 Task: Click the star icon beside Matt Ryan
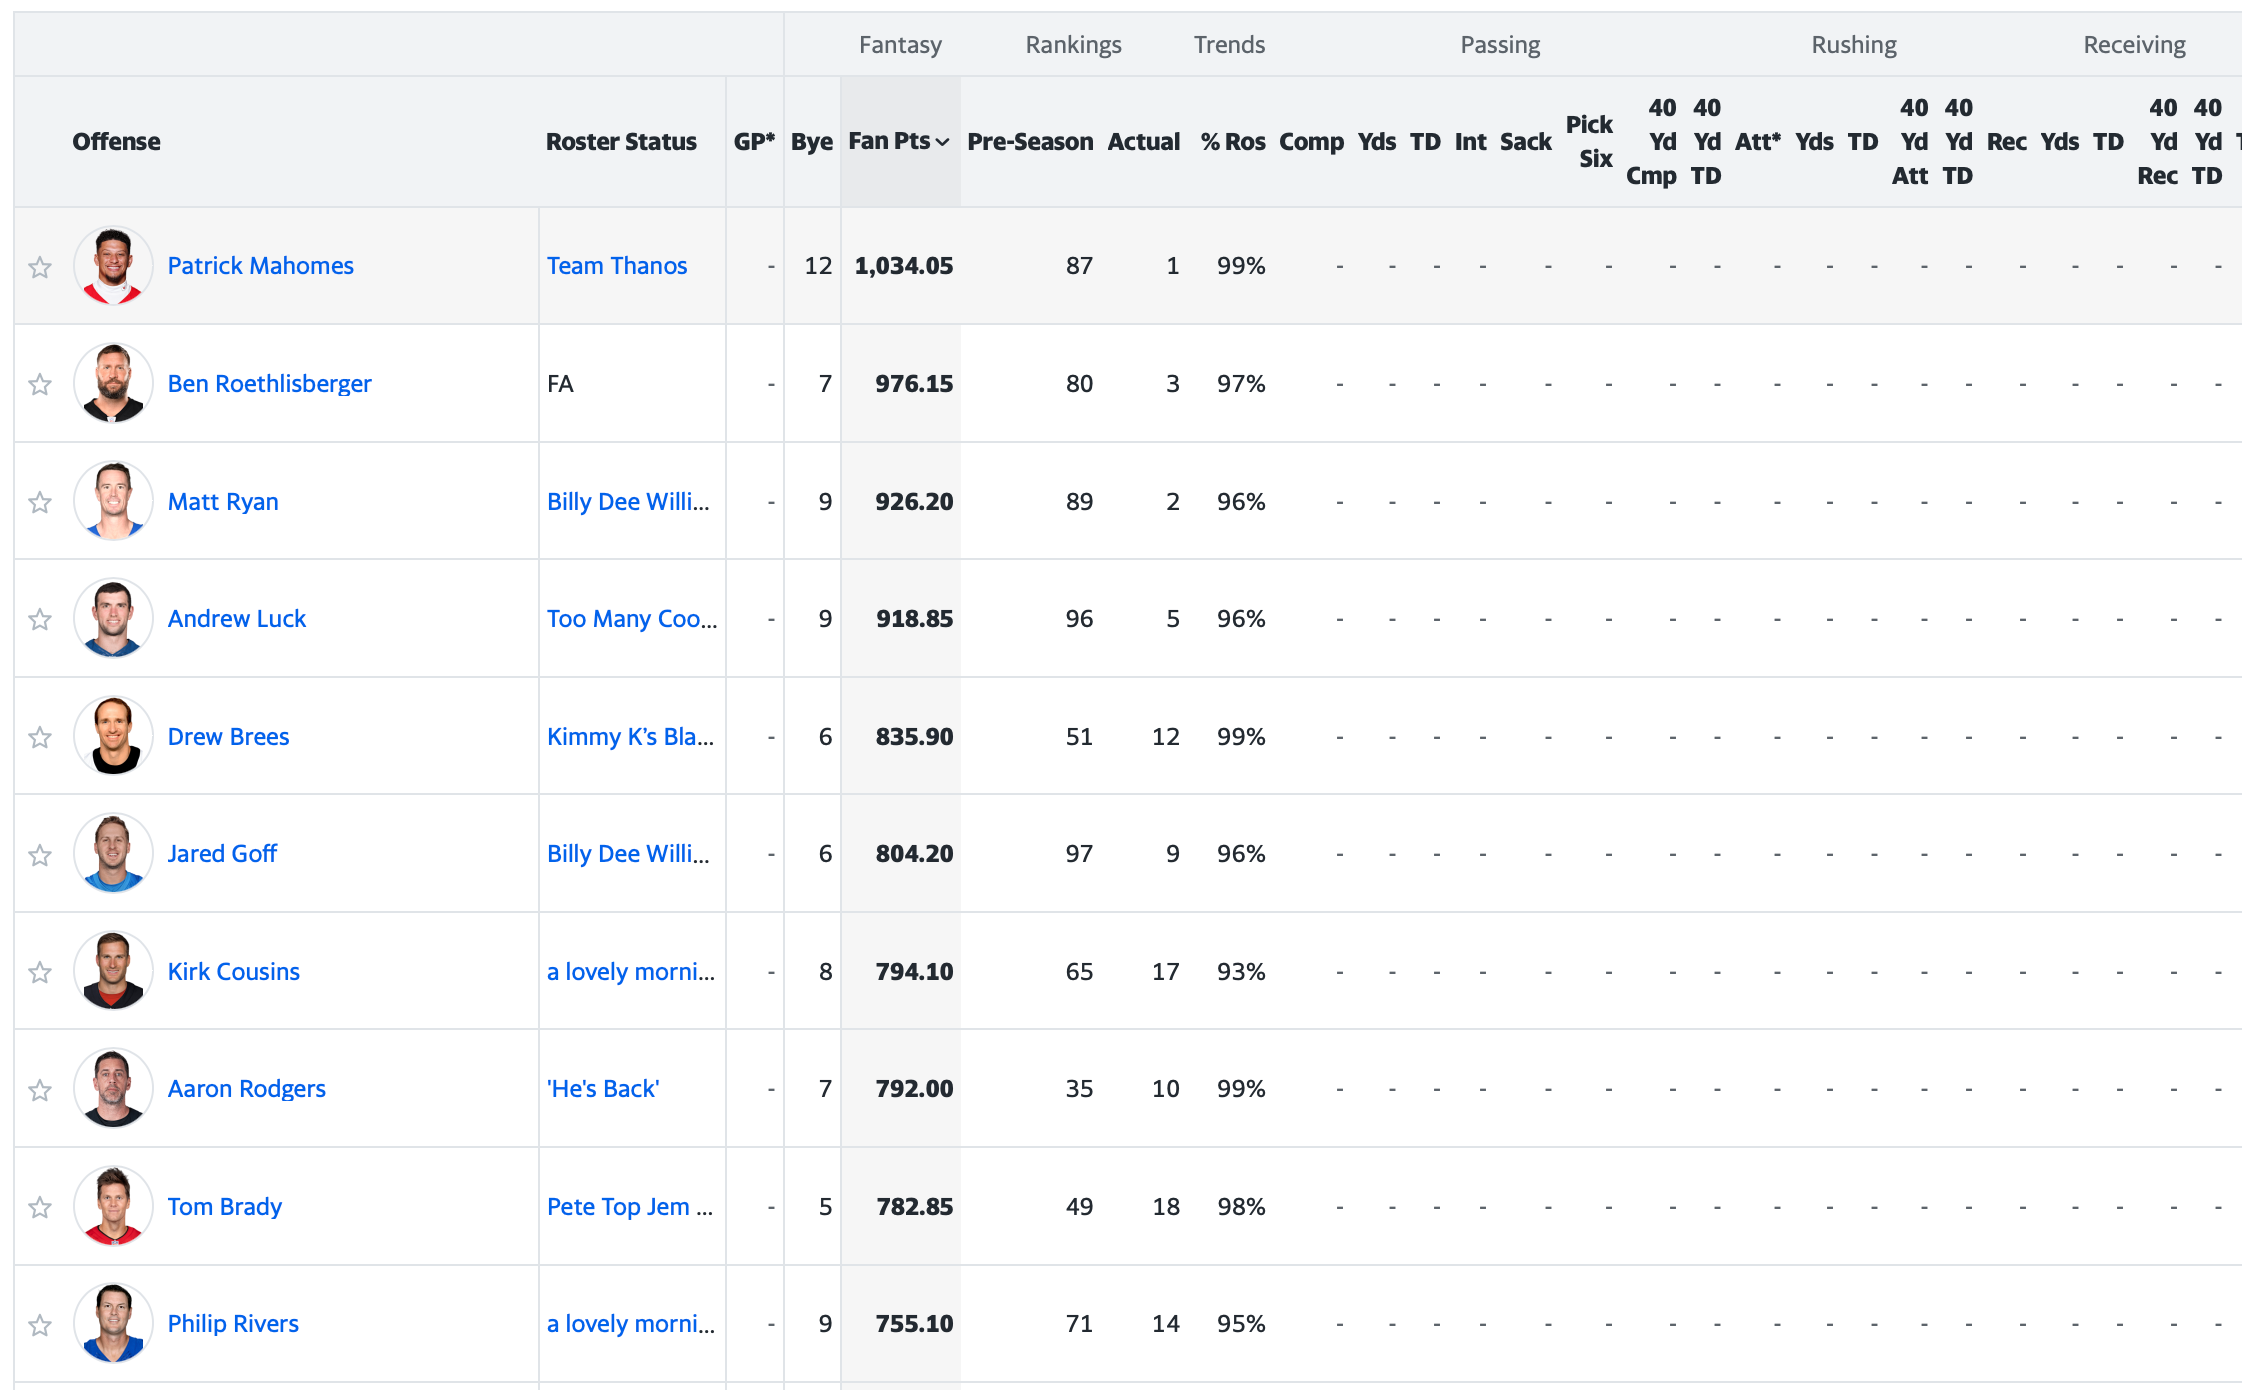[40, 502]
